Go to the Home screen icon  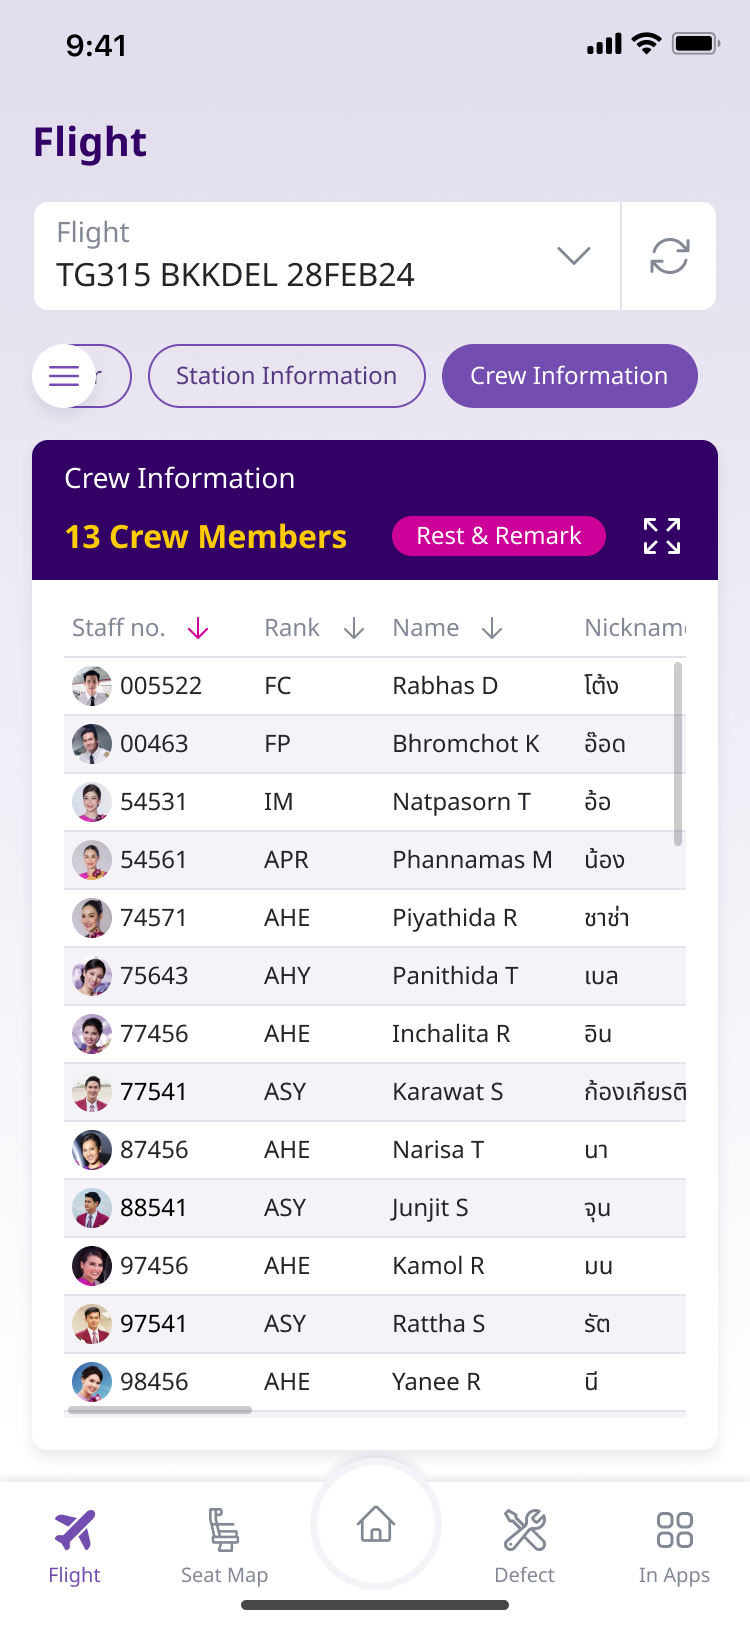(x=376, y=1524)
